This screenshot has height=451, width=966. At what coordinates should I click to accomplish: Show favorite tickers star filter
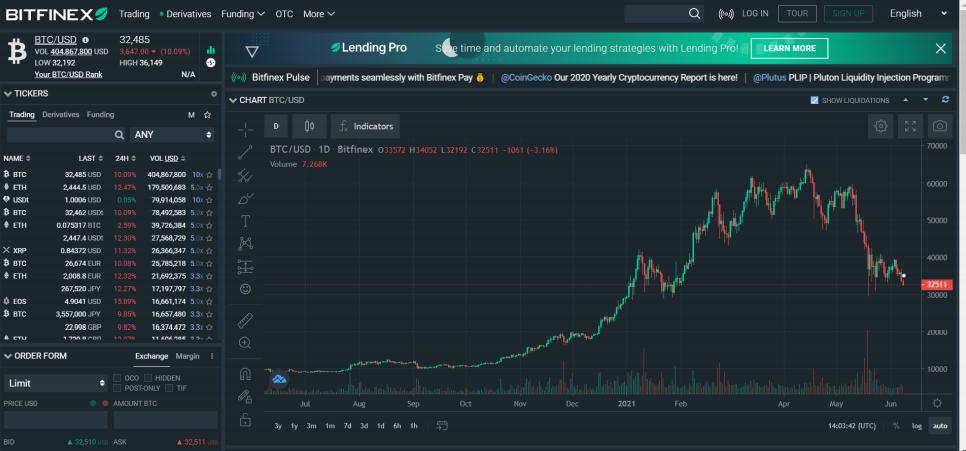(208, 115)
